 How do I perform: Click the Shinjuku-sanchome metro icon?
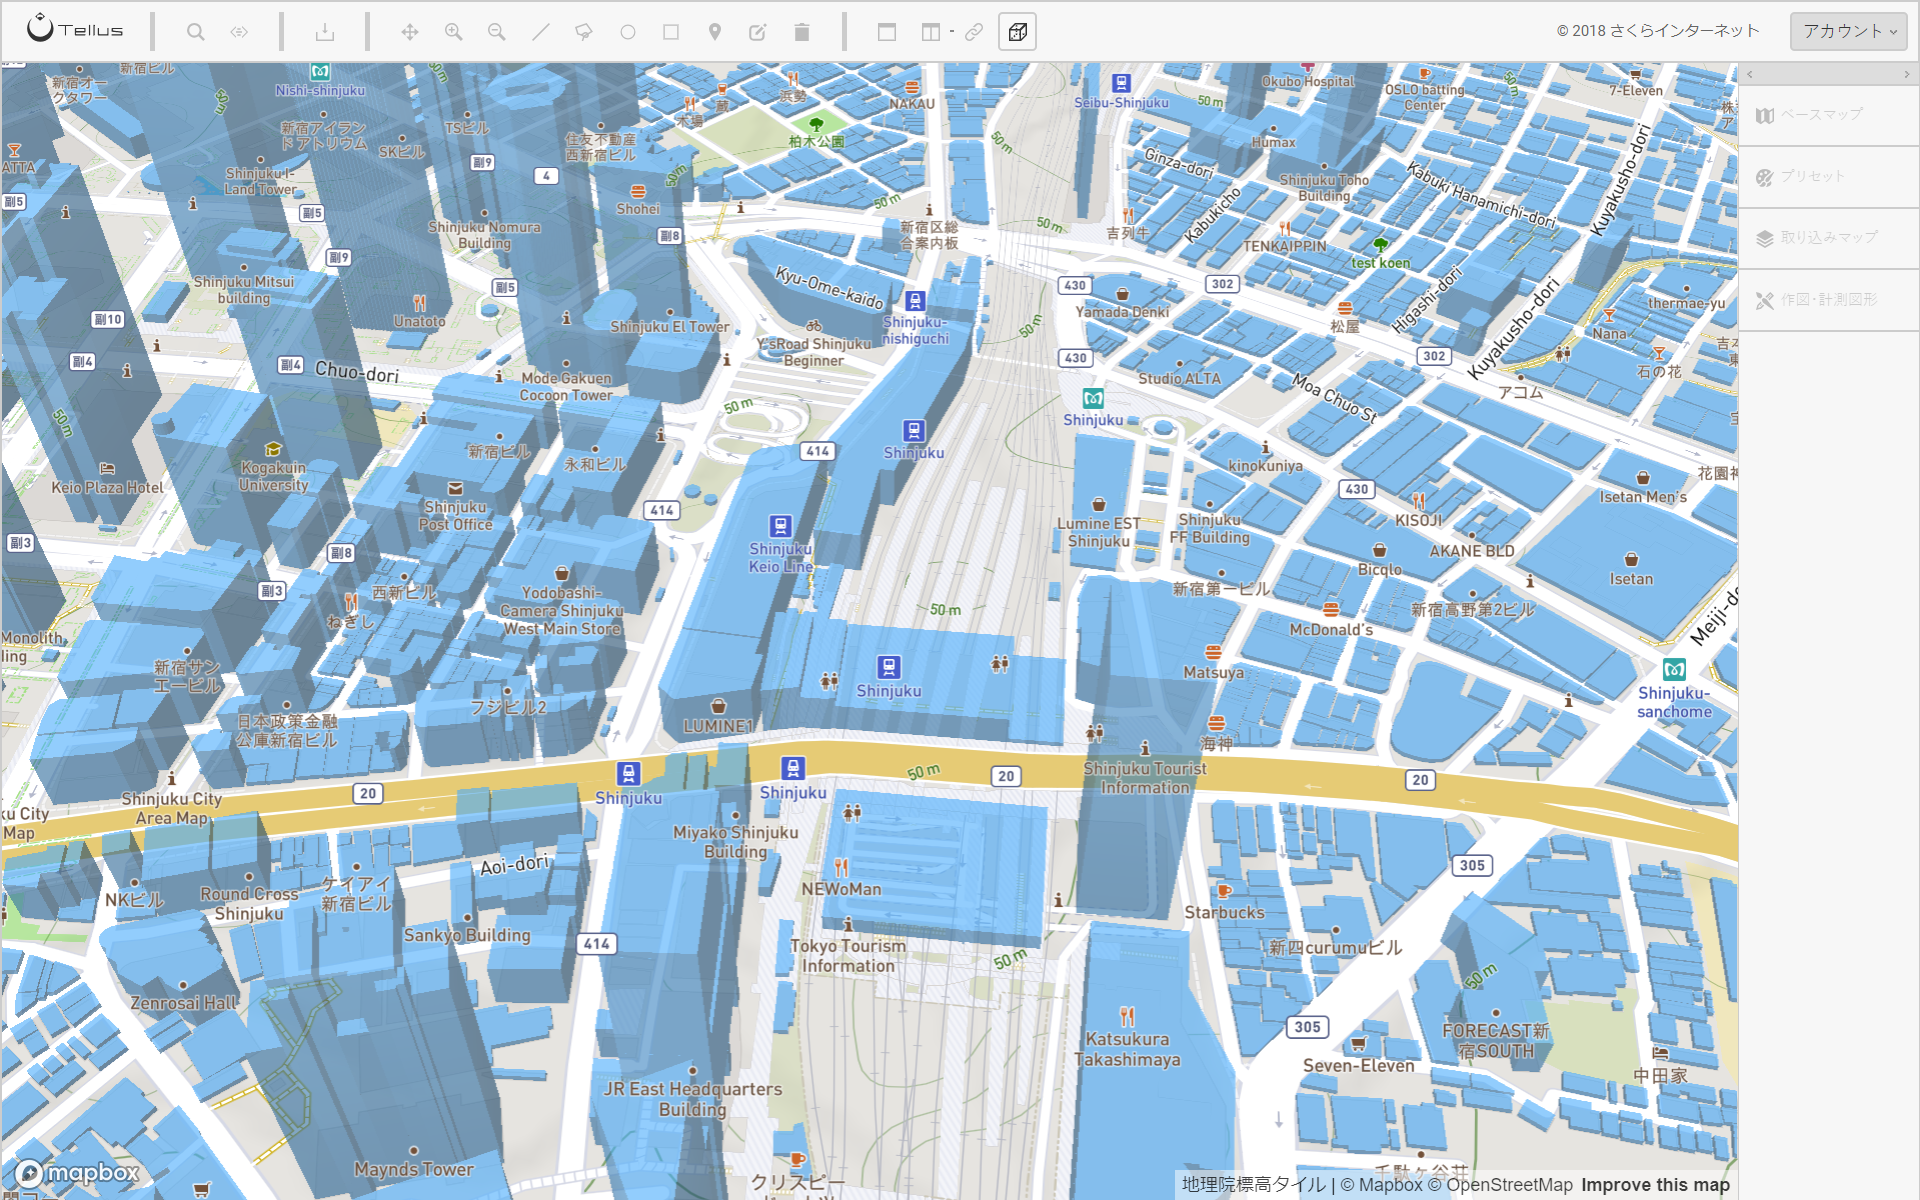pyautogui.click(x=1674, y=669)
